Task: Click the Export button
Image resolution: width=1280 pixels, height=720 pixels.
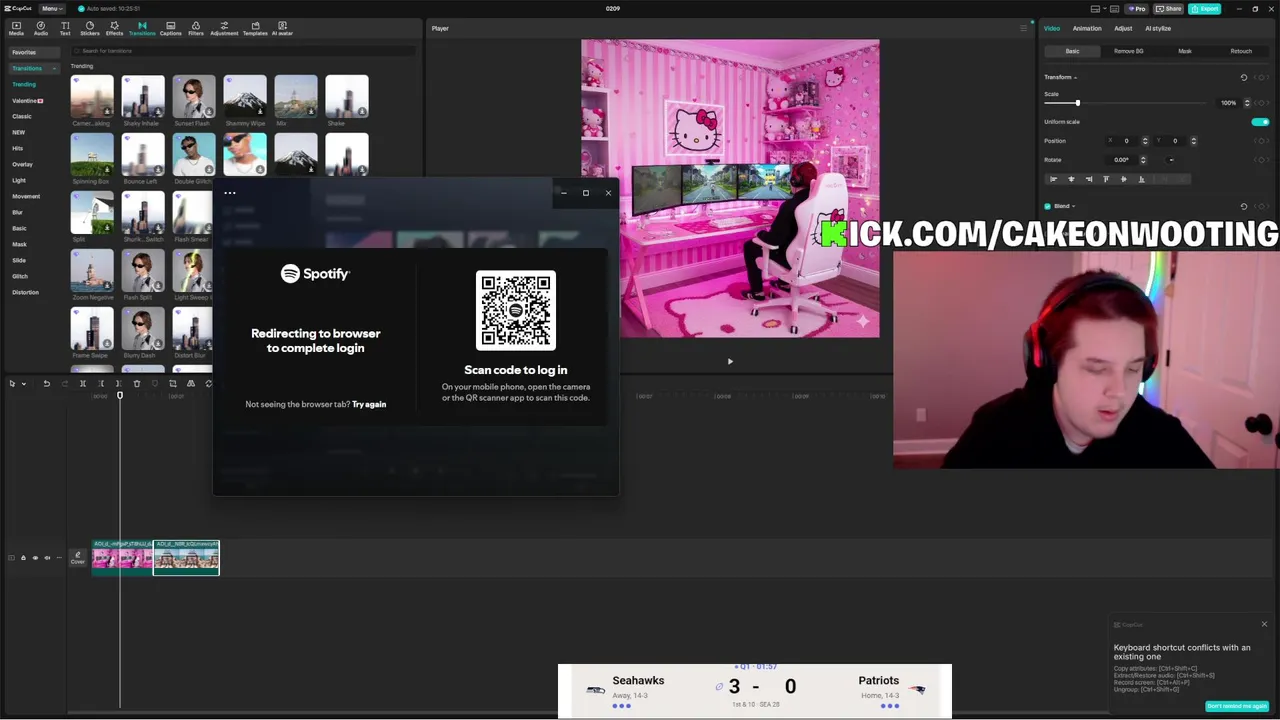Action: pyautogui.click(x=1205, y=8)
